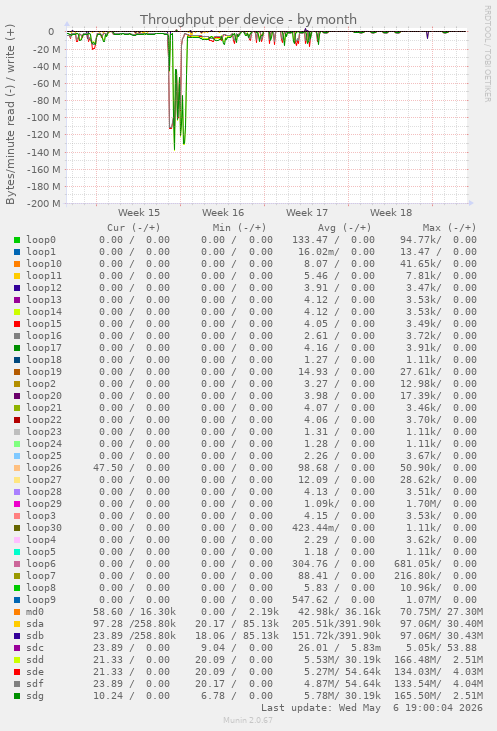The height and width of the screenshot is (731, 497).
Task: Click the loop0 green legend swatch
Action: point(17,240)
